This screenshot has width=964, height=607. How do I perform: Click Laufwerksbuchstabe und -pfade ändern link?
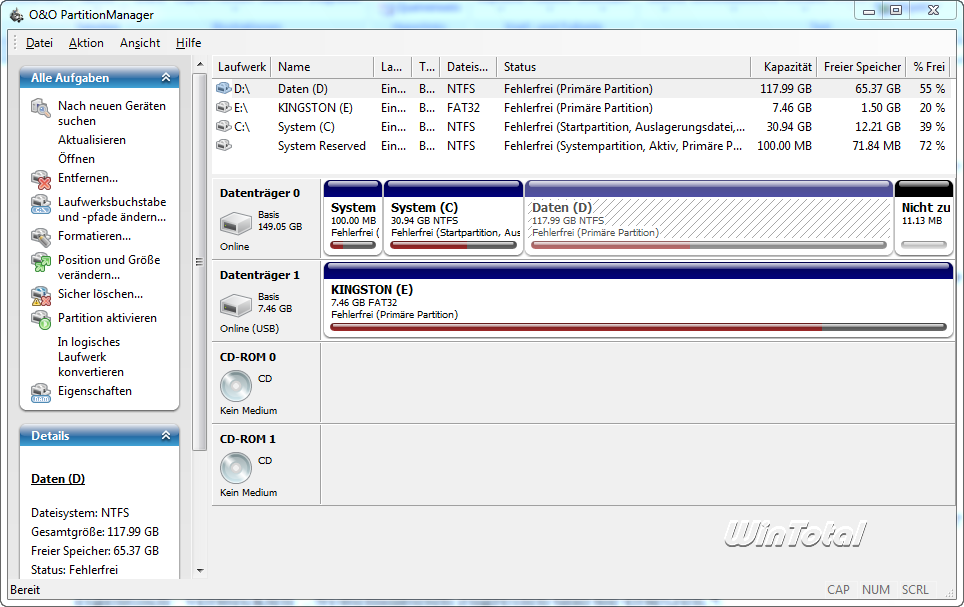[112, 209]
